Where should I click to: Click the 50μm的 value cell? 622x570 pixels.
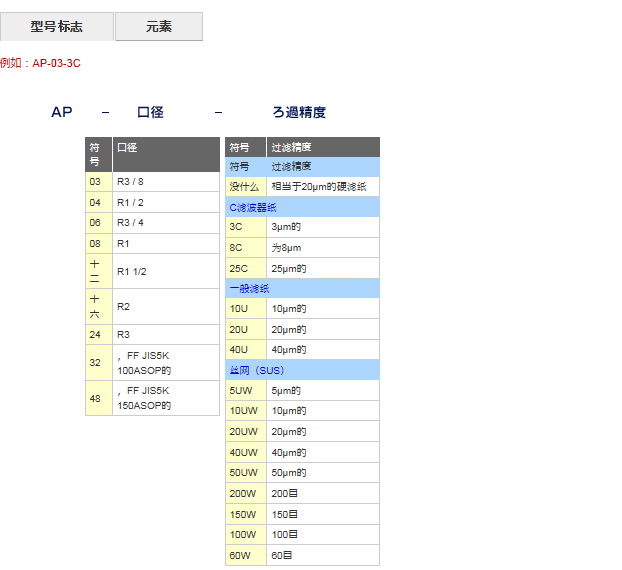(x=323, y=472)
